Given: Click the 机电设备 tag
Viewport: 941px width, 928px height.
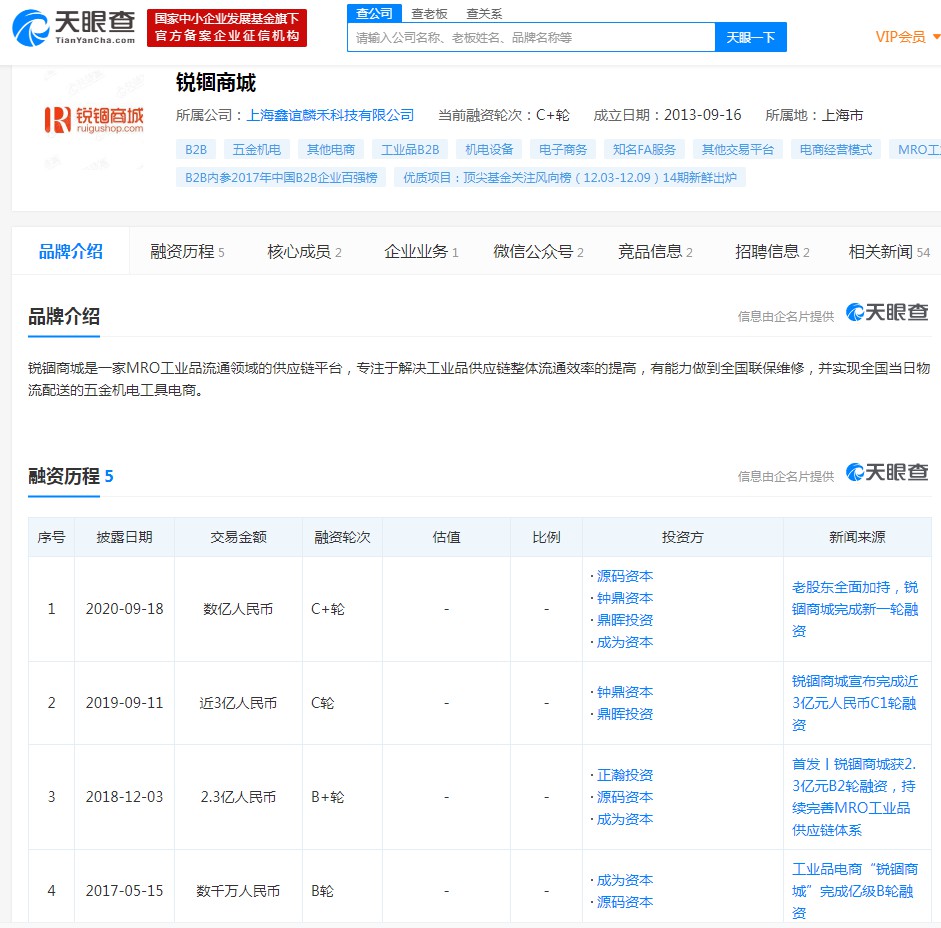Looking at the screenshot, I should point(489,149).
